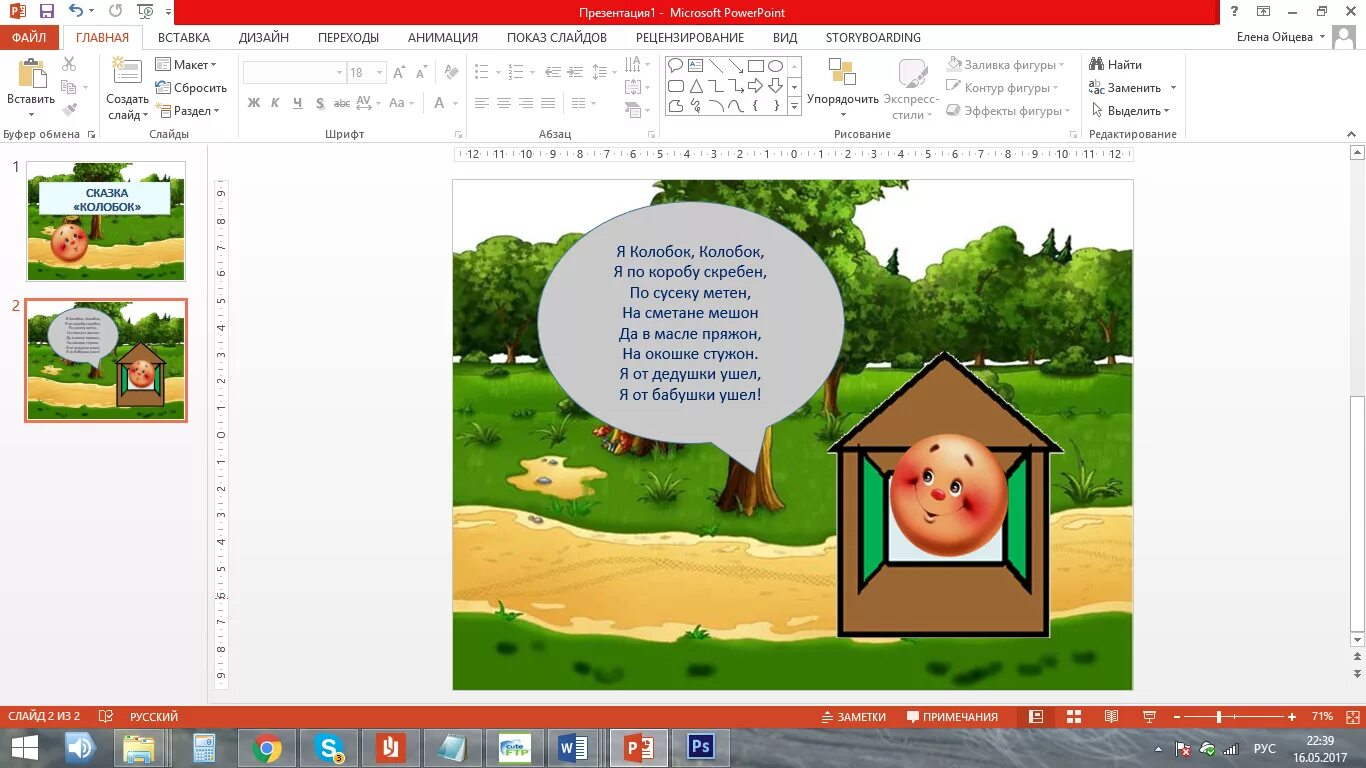Click the Создать слайд icon
This screenshot has width=1366, height=768.
pos(127,73)
